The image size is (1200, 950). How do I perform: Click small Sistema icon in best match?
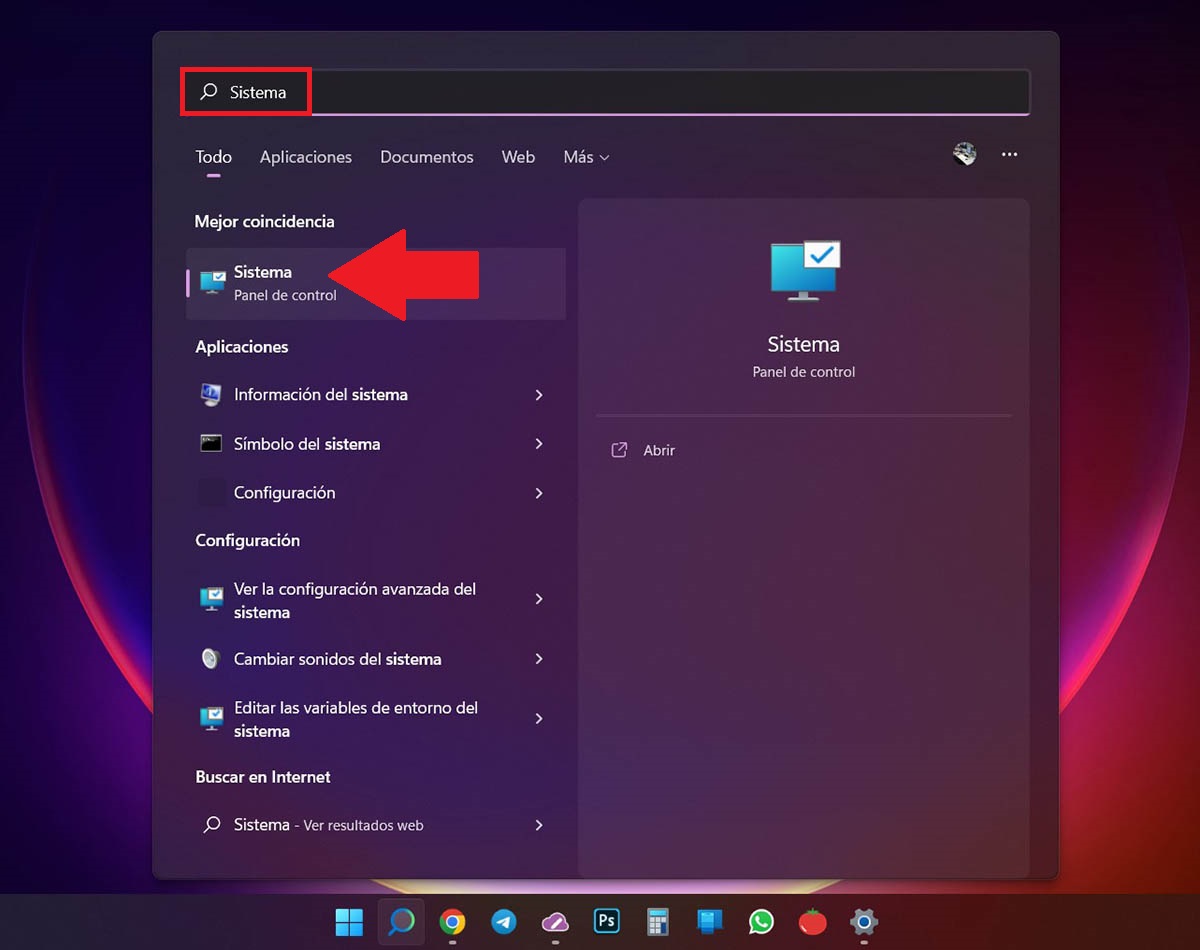tap(212, 283)
